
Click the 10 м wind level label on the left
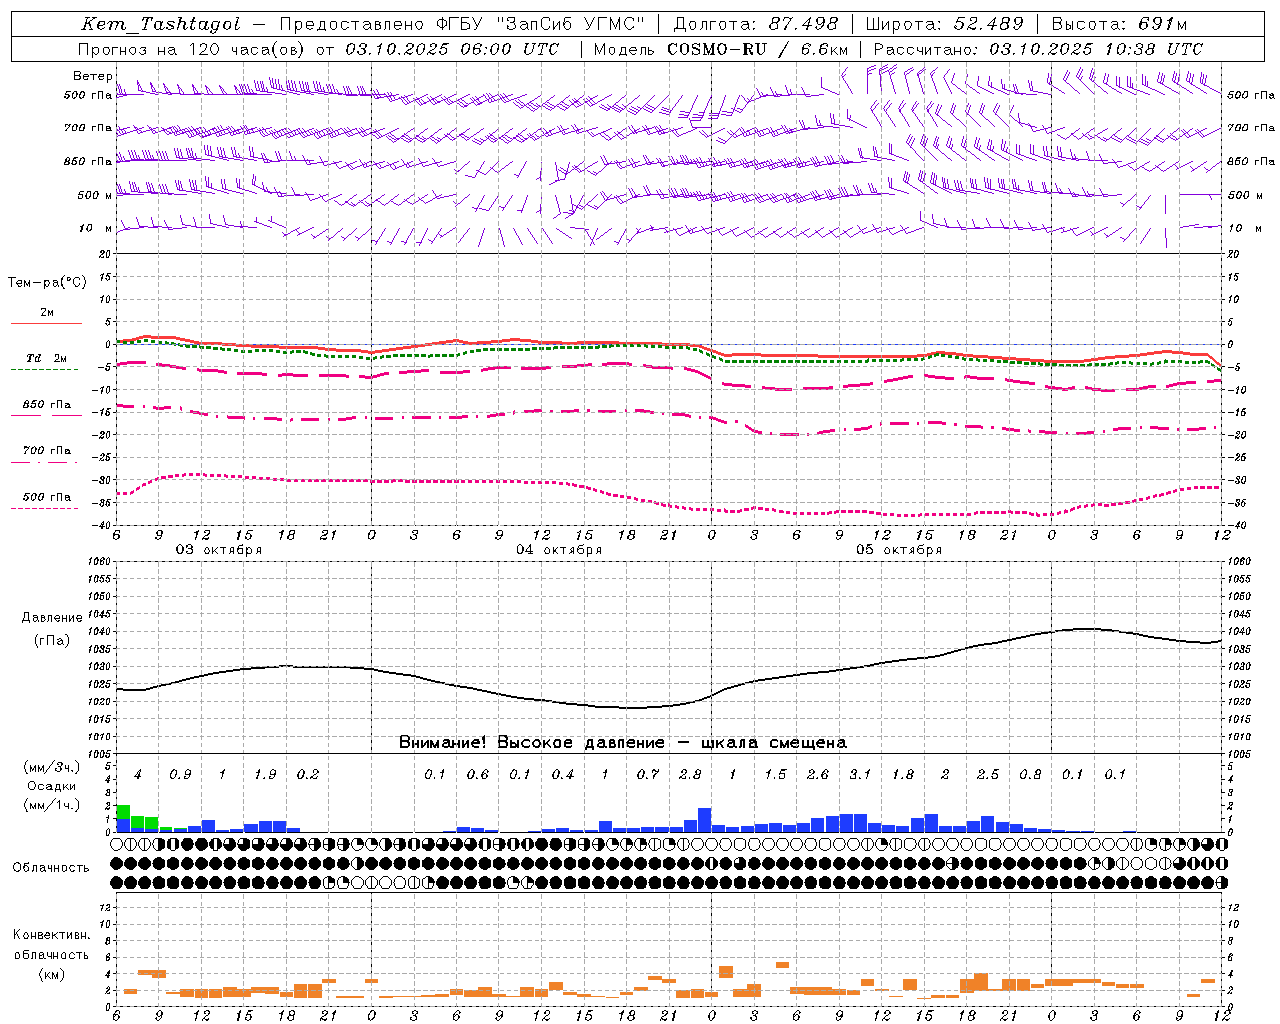(95, 229)
